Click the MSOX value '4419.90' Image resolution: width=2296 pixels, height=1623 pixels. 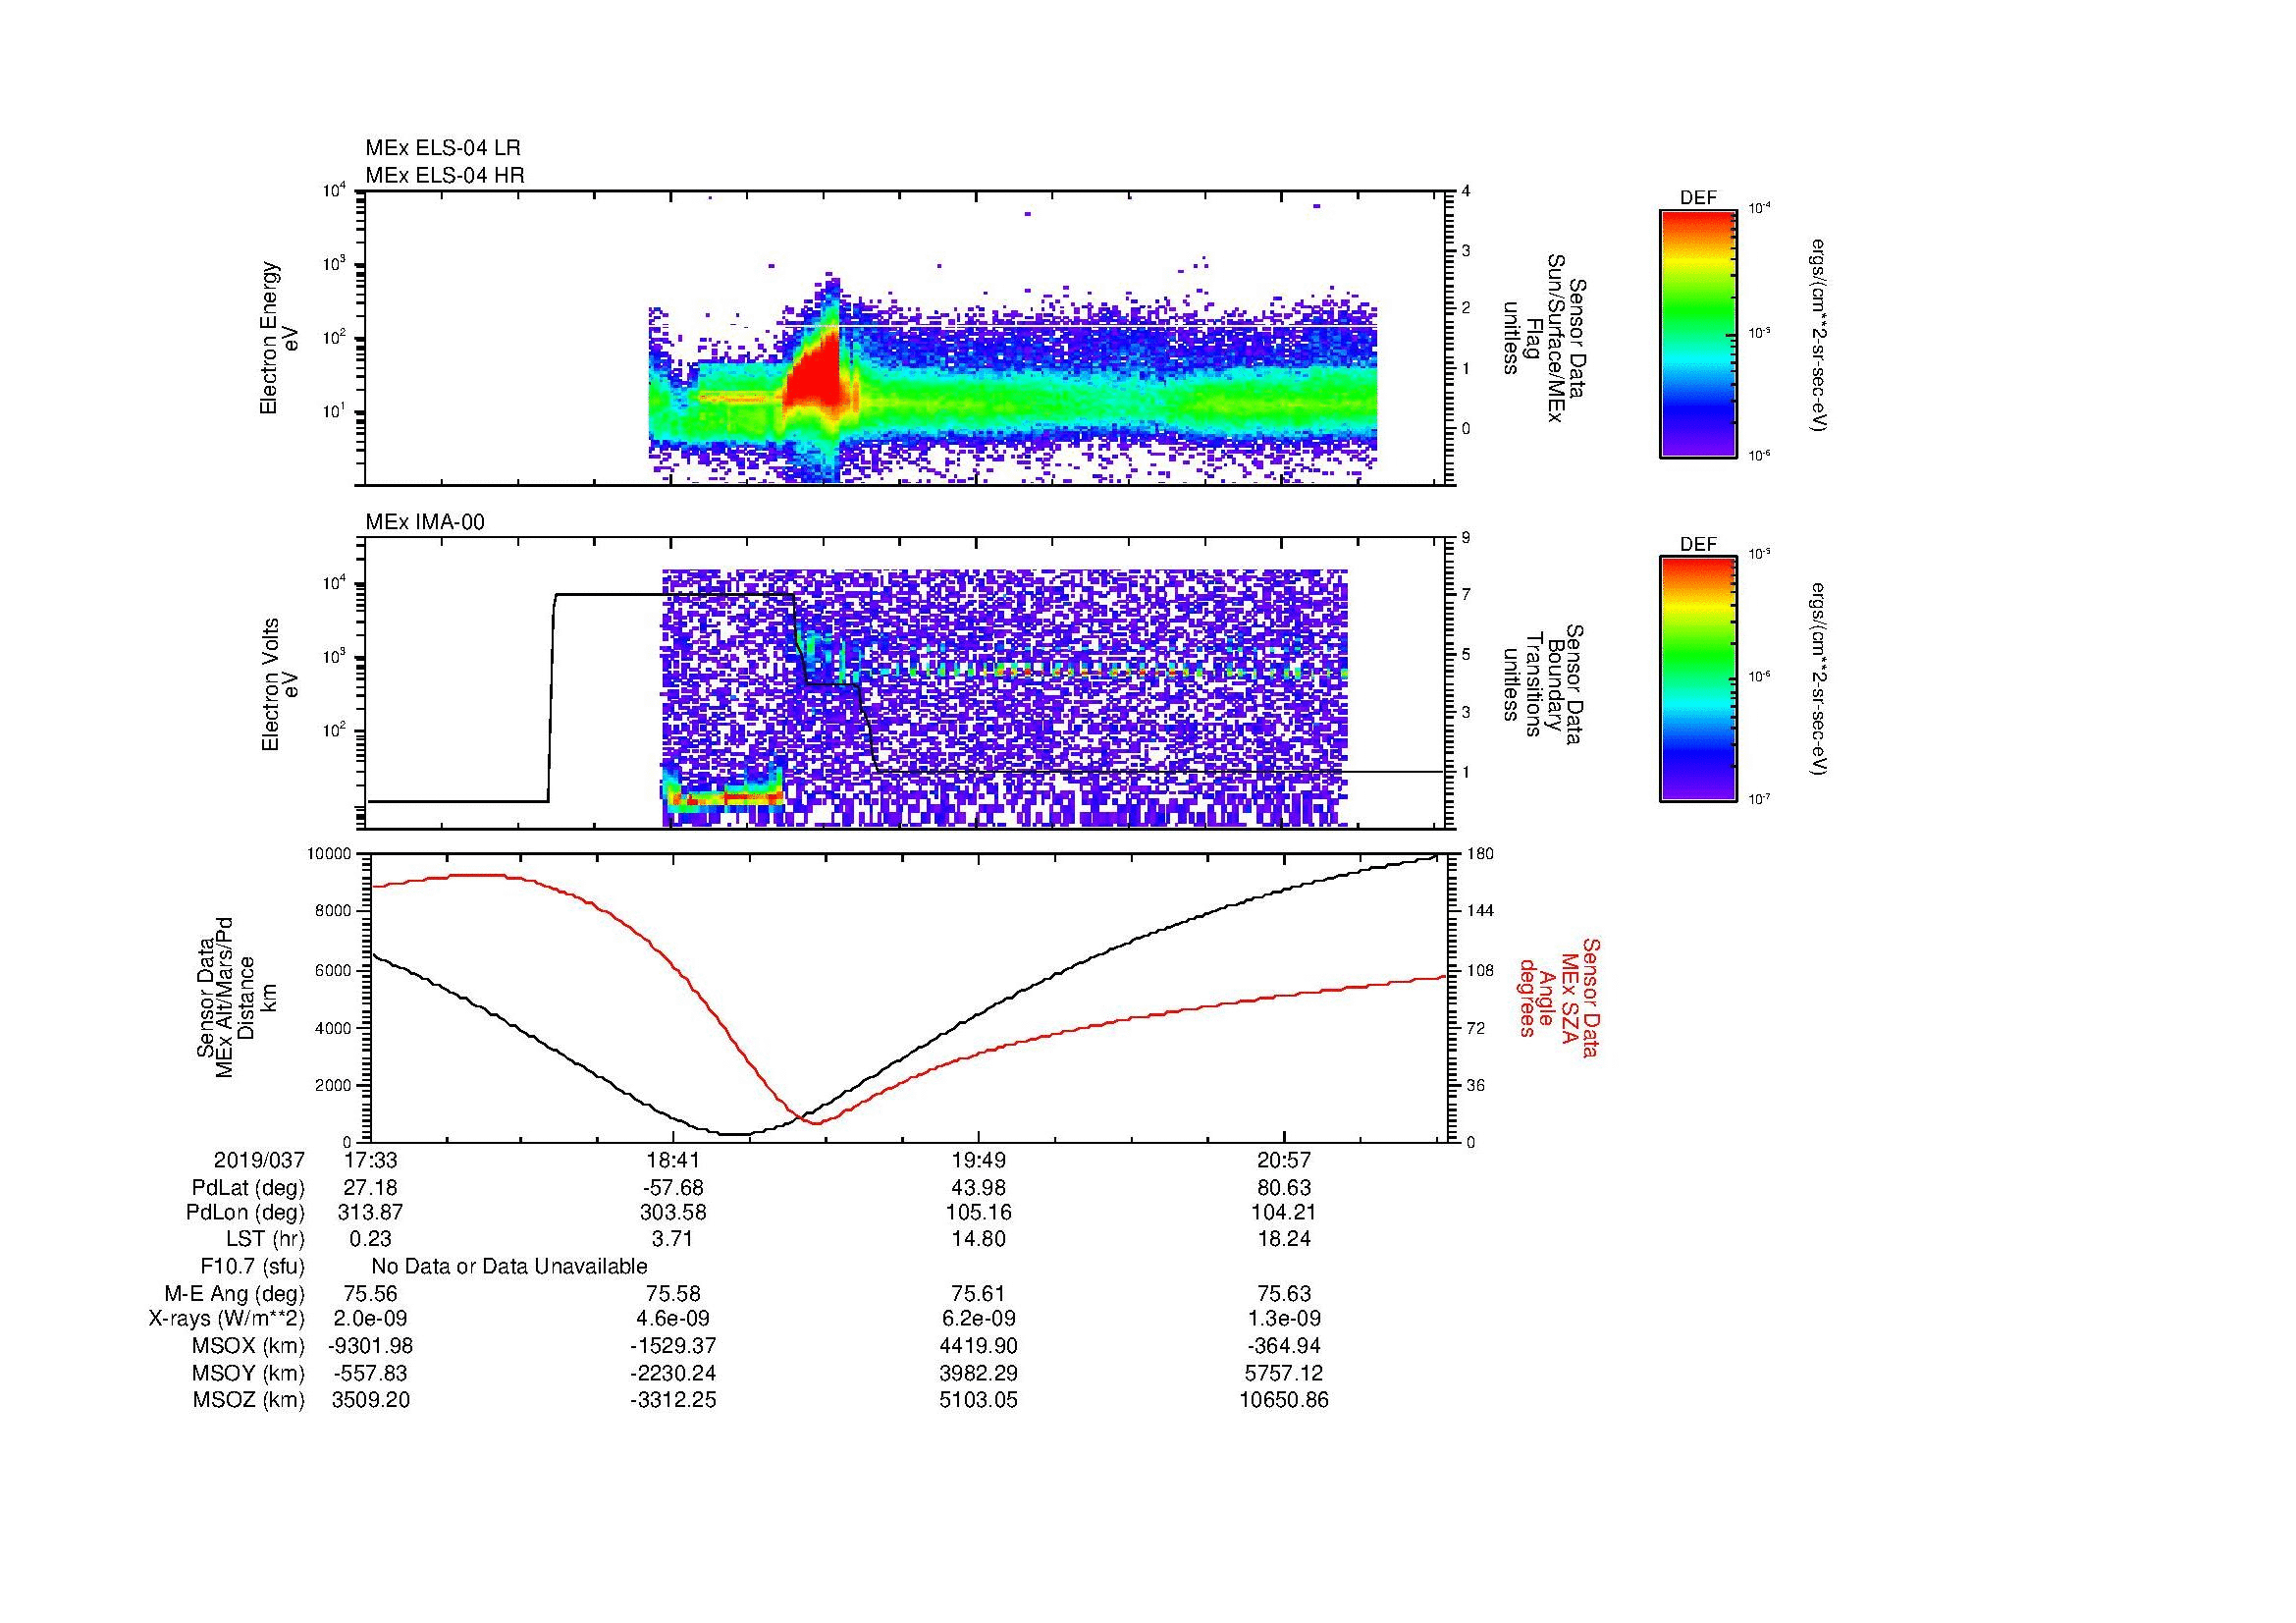point(979,1346)
